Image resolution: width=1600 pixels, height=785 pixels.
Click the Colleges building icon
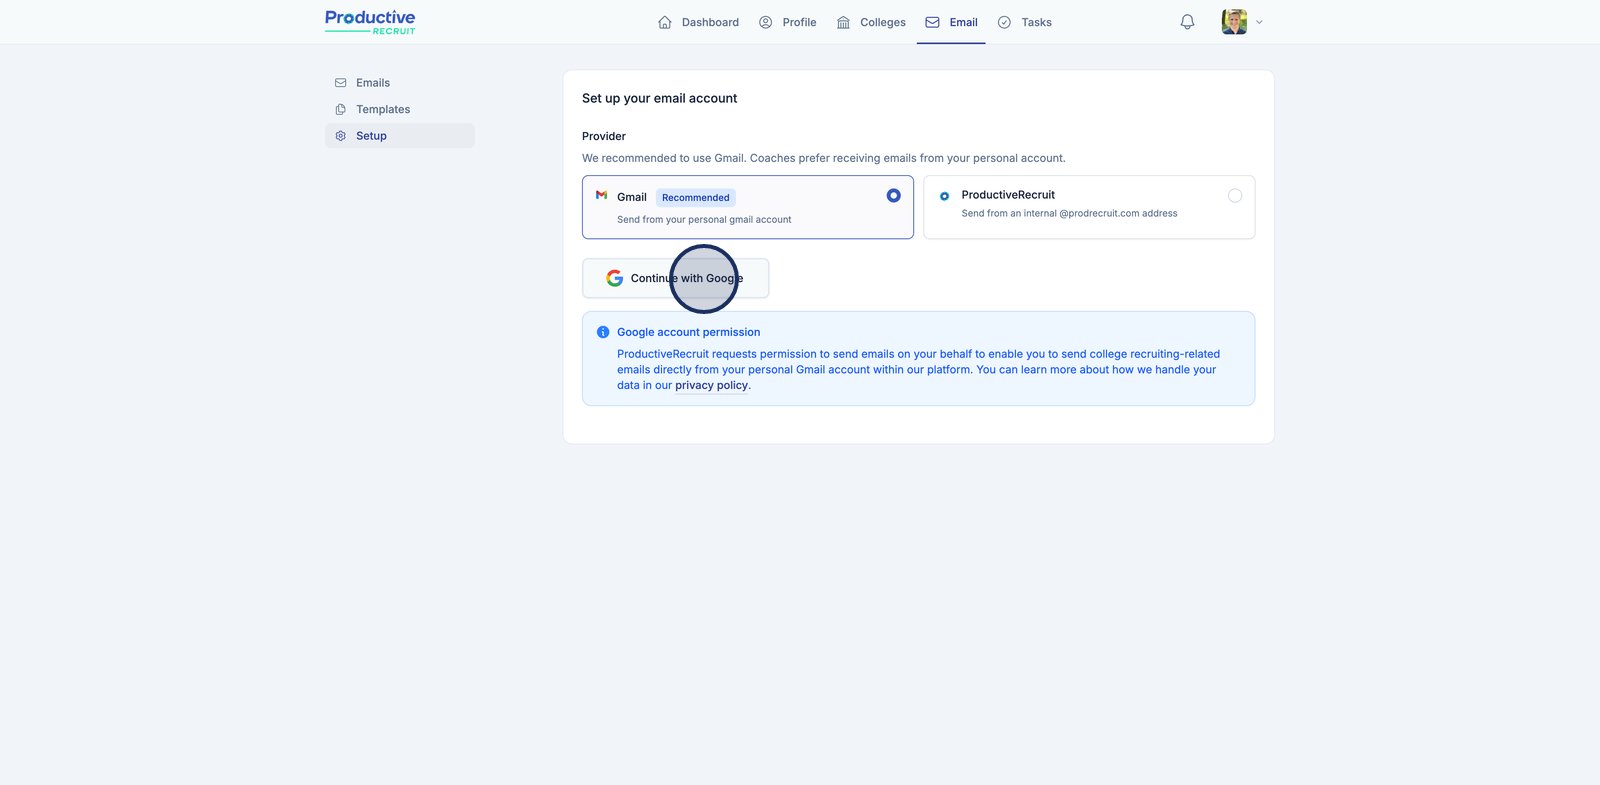click(x=843, y=22)
